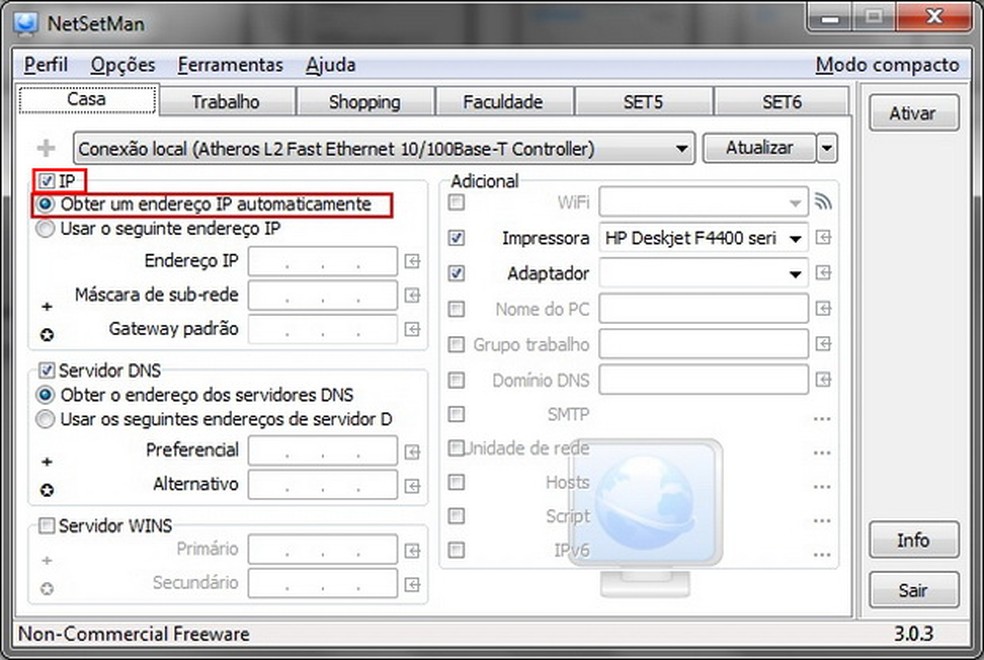
Task: Uncheck the Impressora checkbox
Action: pos(457,238)
